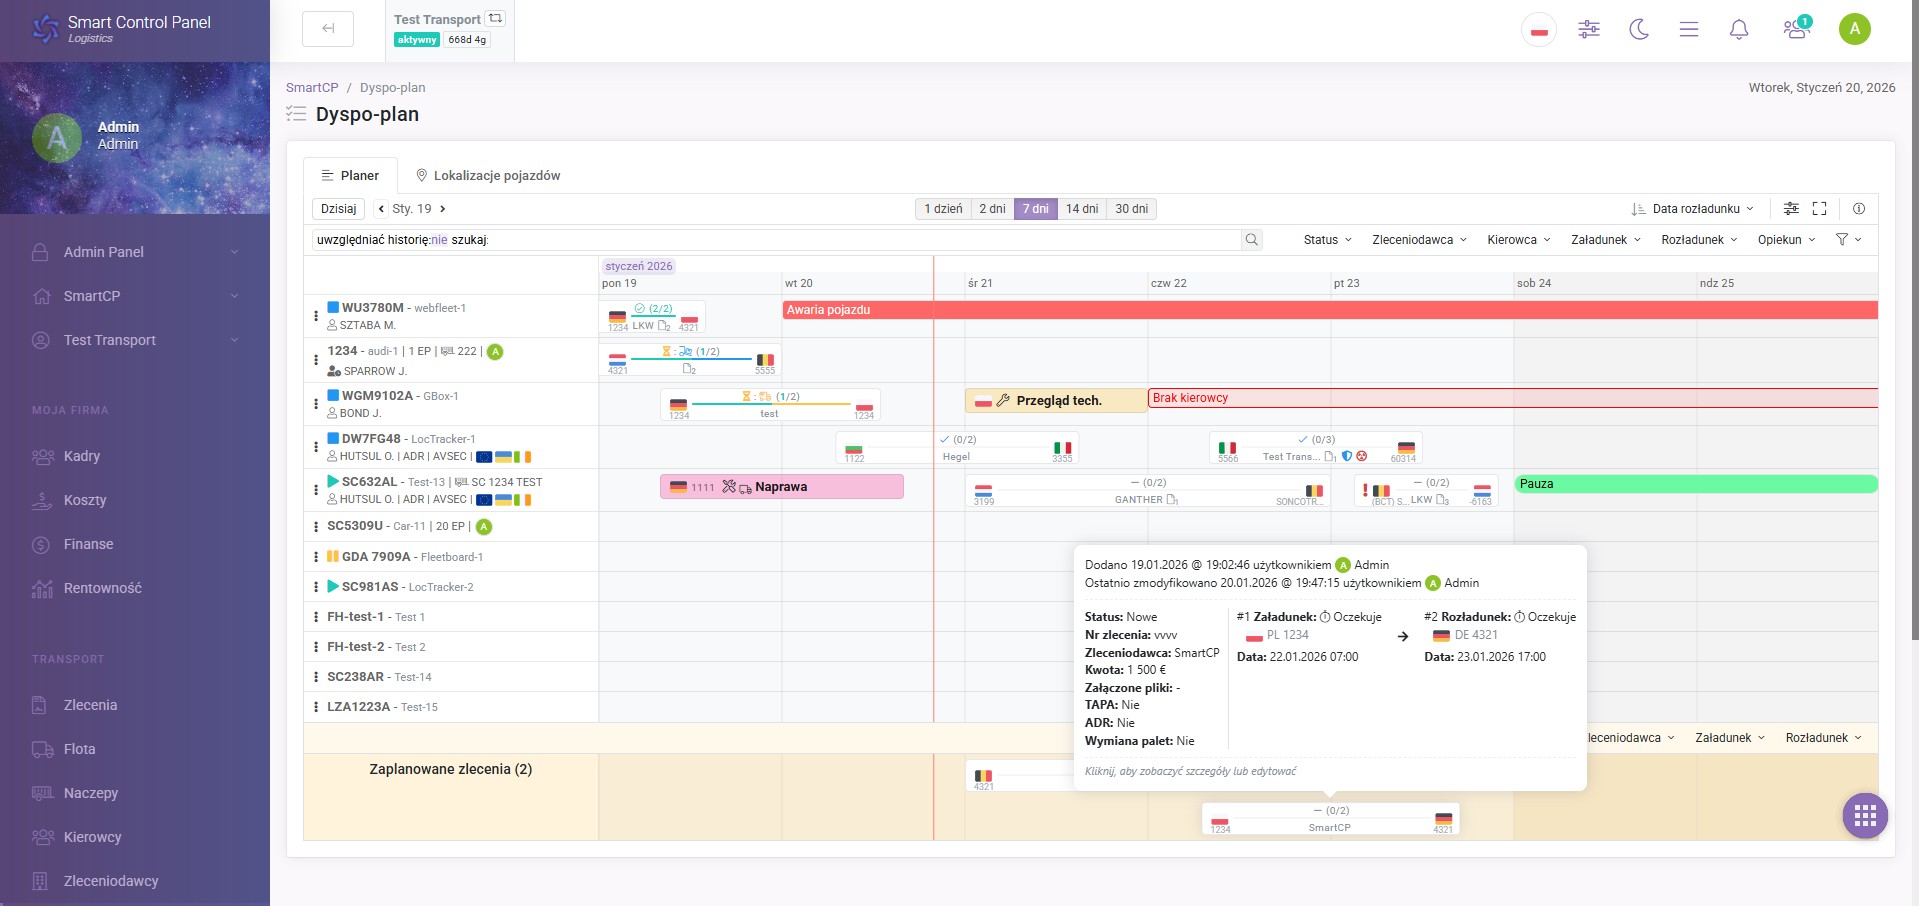Open planned order SmartCP card
The image size is (1919, 906).
1330,819
